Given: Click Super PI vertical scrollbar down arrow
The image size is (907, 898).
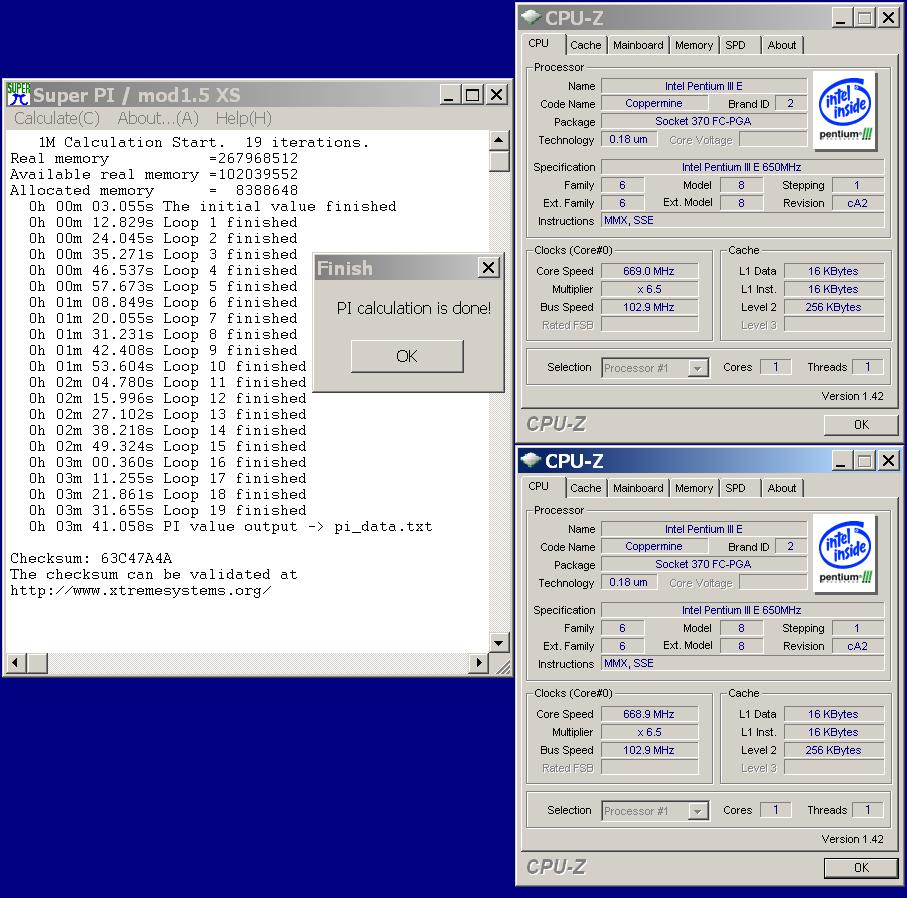Looking at the screenshot, I should click(x=499, y=642).
